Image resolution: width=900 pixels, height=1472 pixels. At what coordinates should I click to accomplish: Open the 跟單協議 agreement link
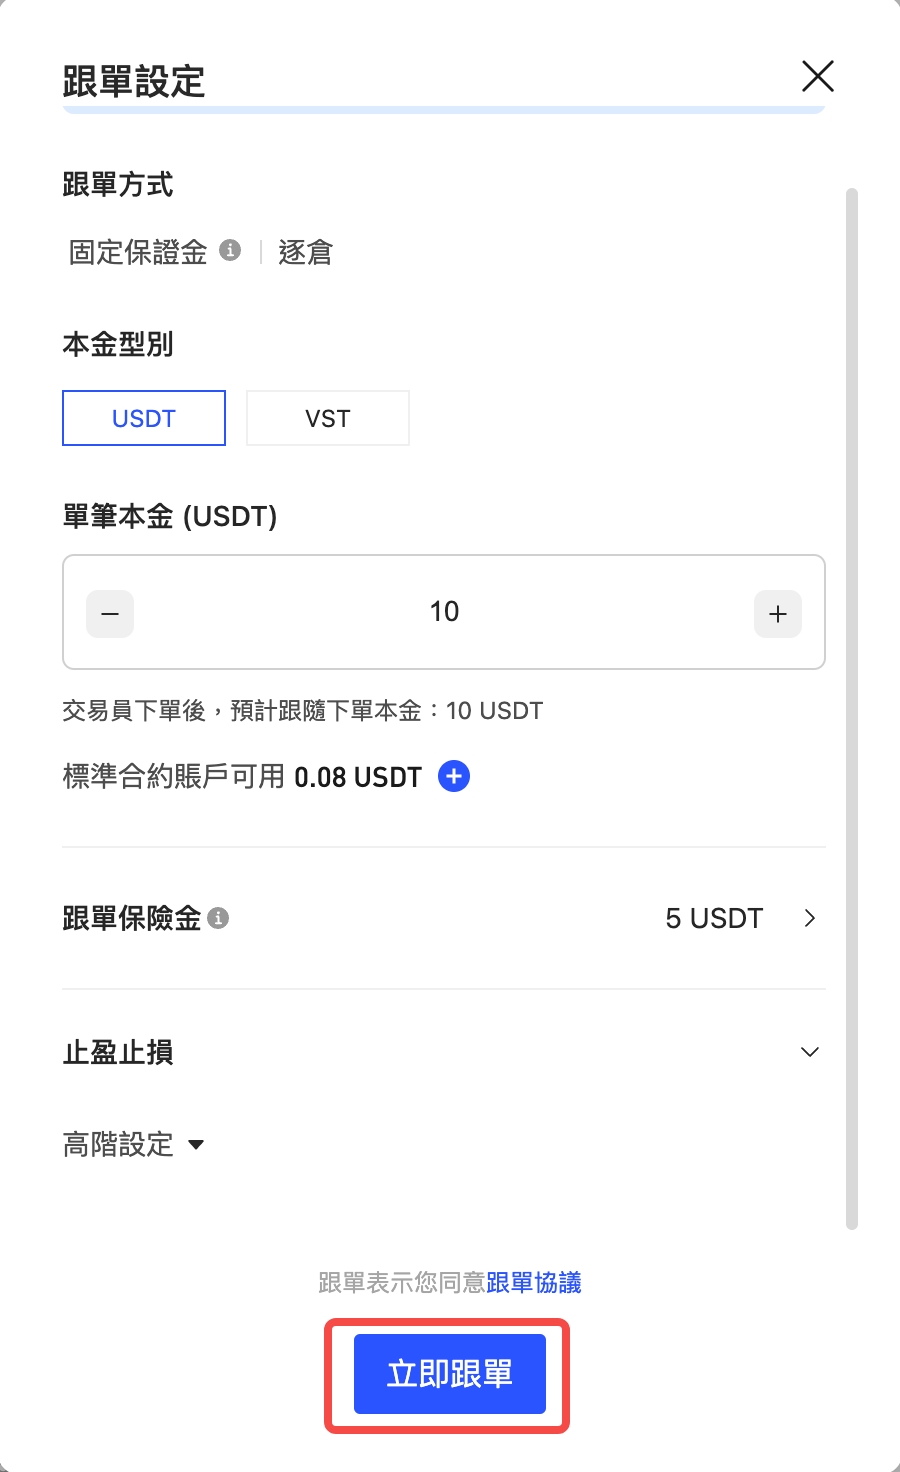[534, 1282]
